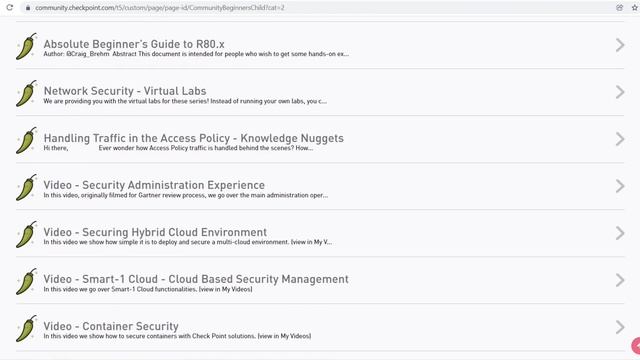Click pepper icon beside Network Security Virtual Labs
The height and width of the screenshot is (360, 640).
[27, 93]
